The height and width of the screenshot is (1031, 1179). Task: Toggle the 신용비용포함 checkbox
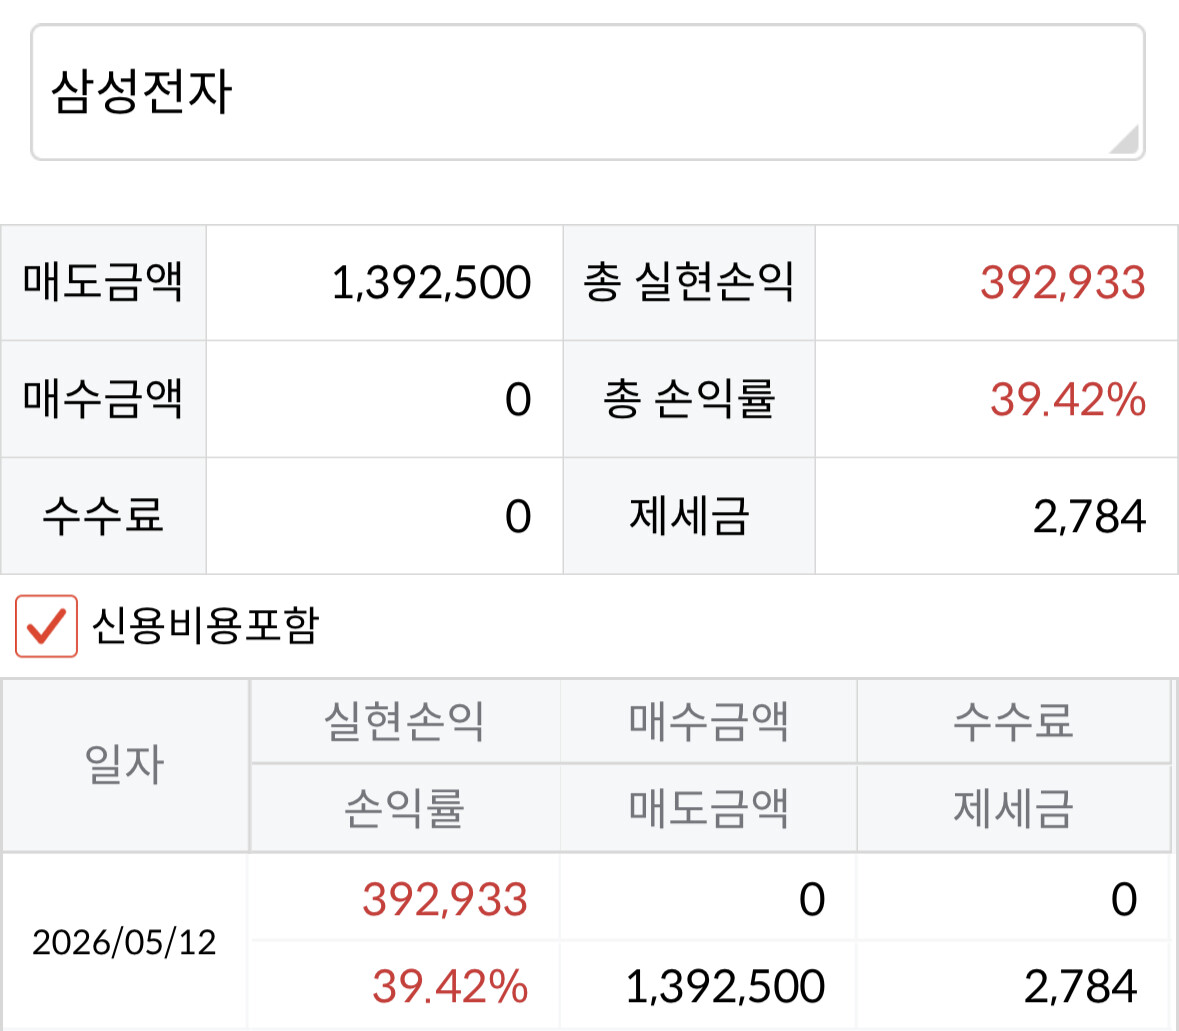(46, 626)
